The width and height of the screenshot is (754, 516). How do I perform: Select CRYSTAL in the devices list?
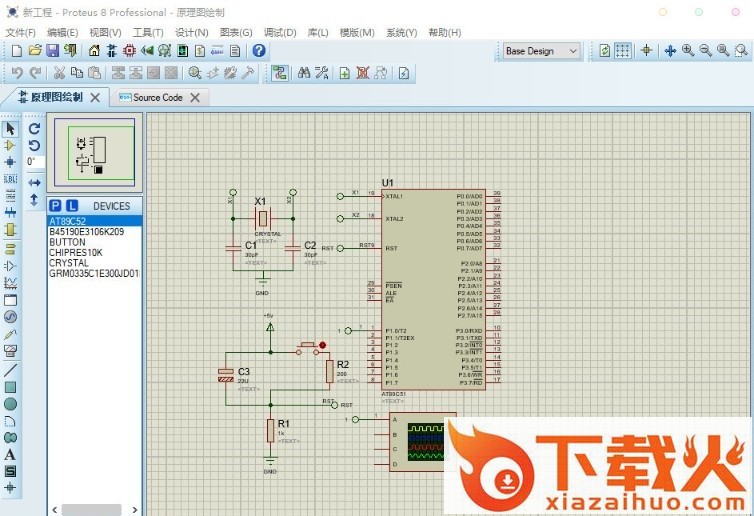(x=69, y=263)
